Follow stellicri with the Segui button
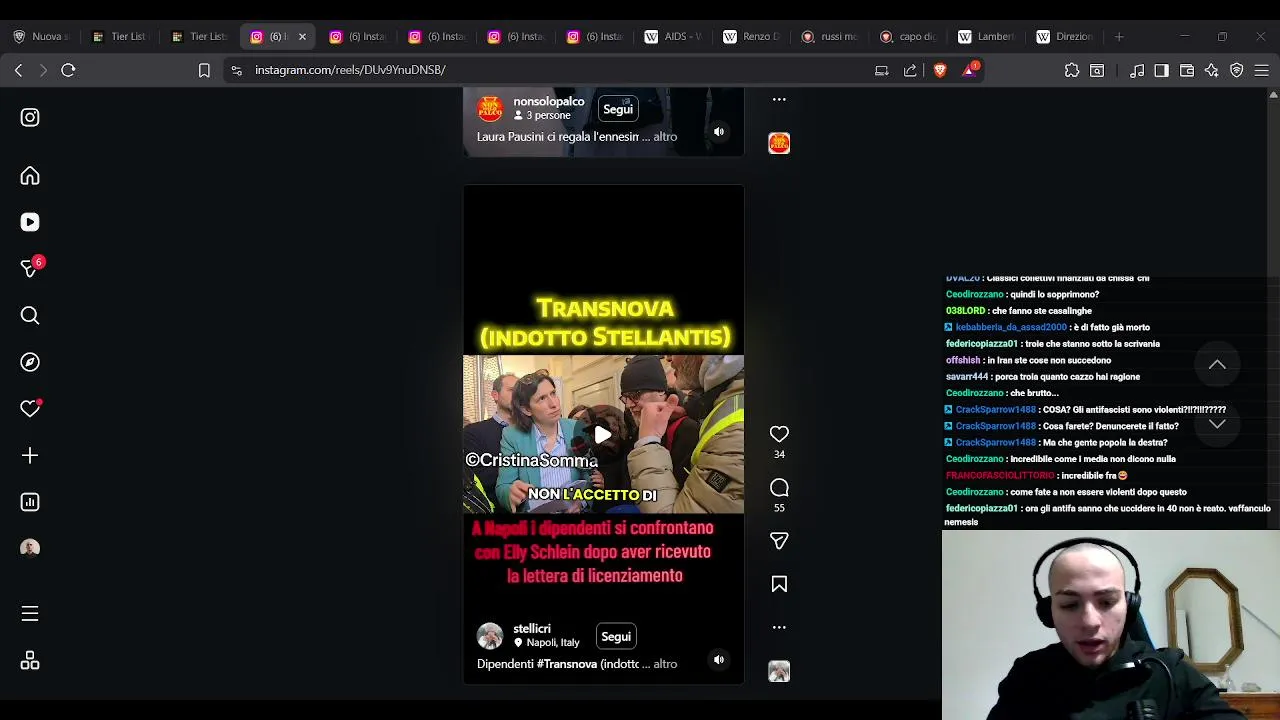The width and height of the screenshot is (1280, 720). 616,636
